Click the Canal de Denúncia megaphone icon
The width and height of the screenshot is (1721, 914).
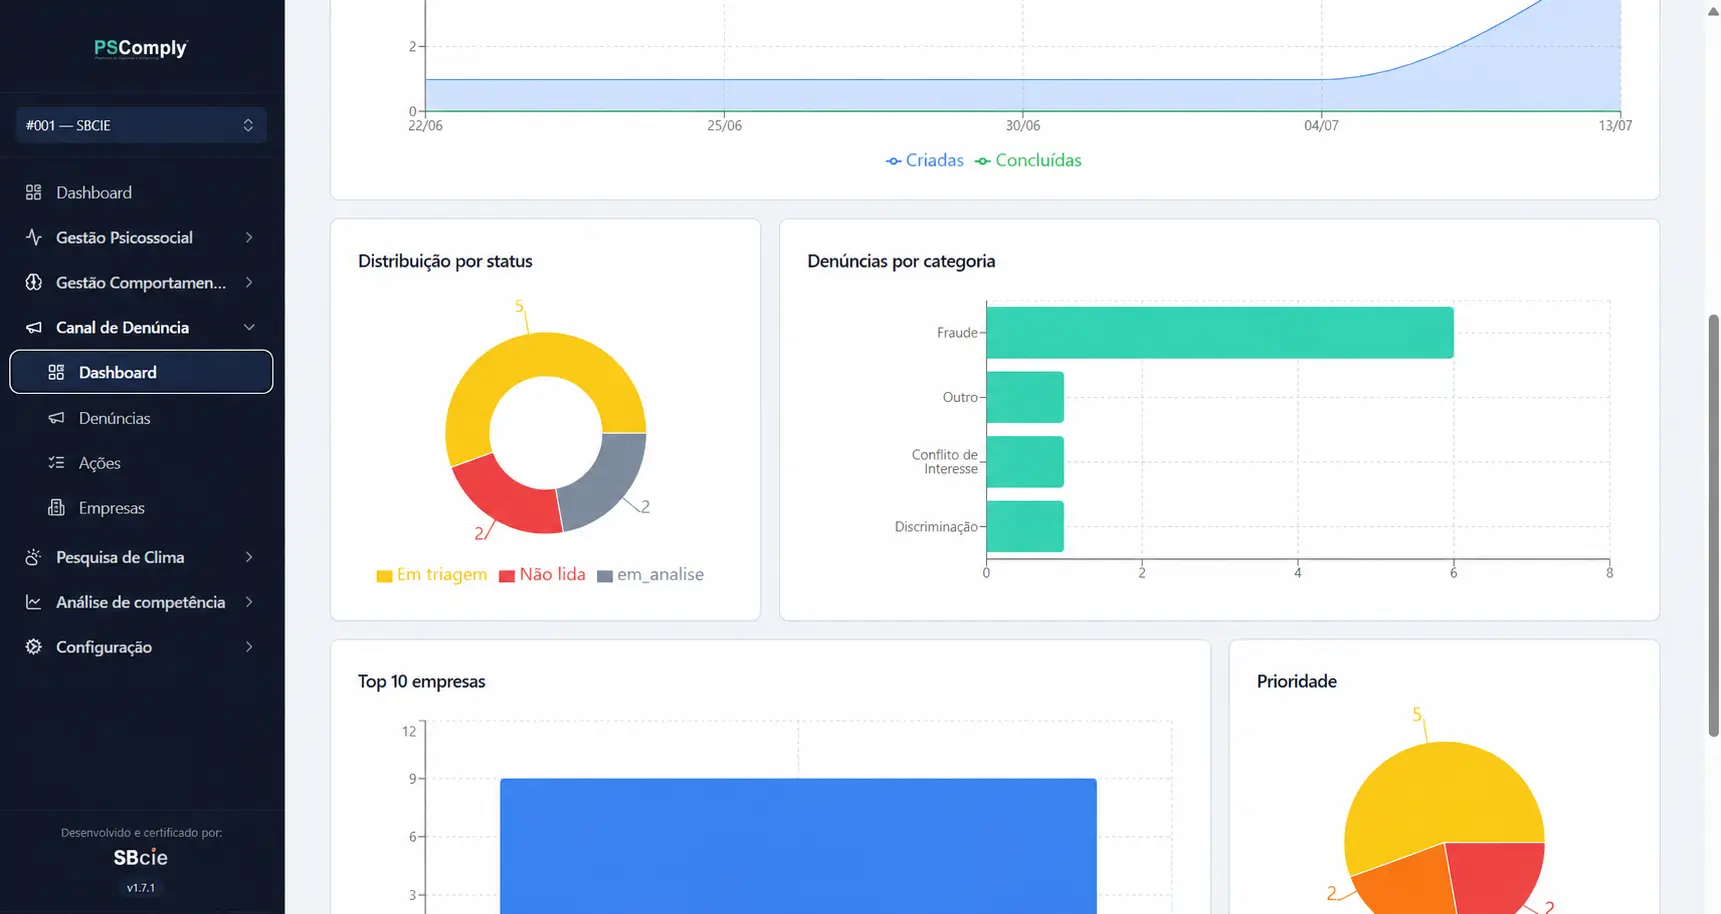34,327
